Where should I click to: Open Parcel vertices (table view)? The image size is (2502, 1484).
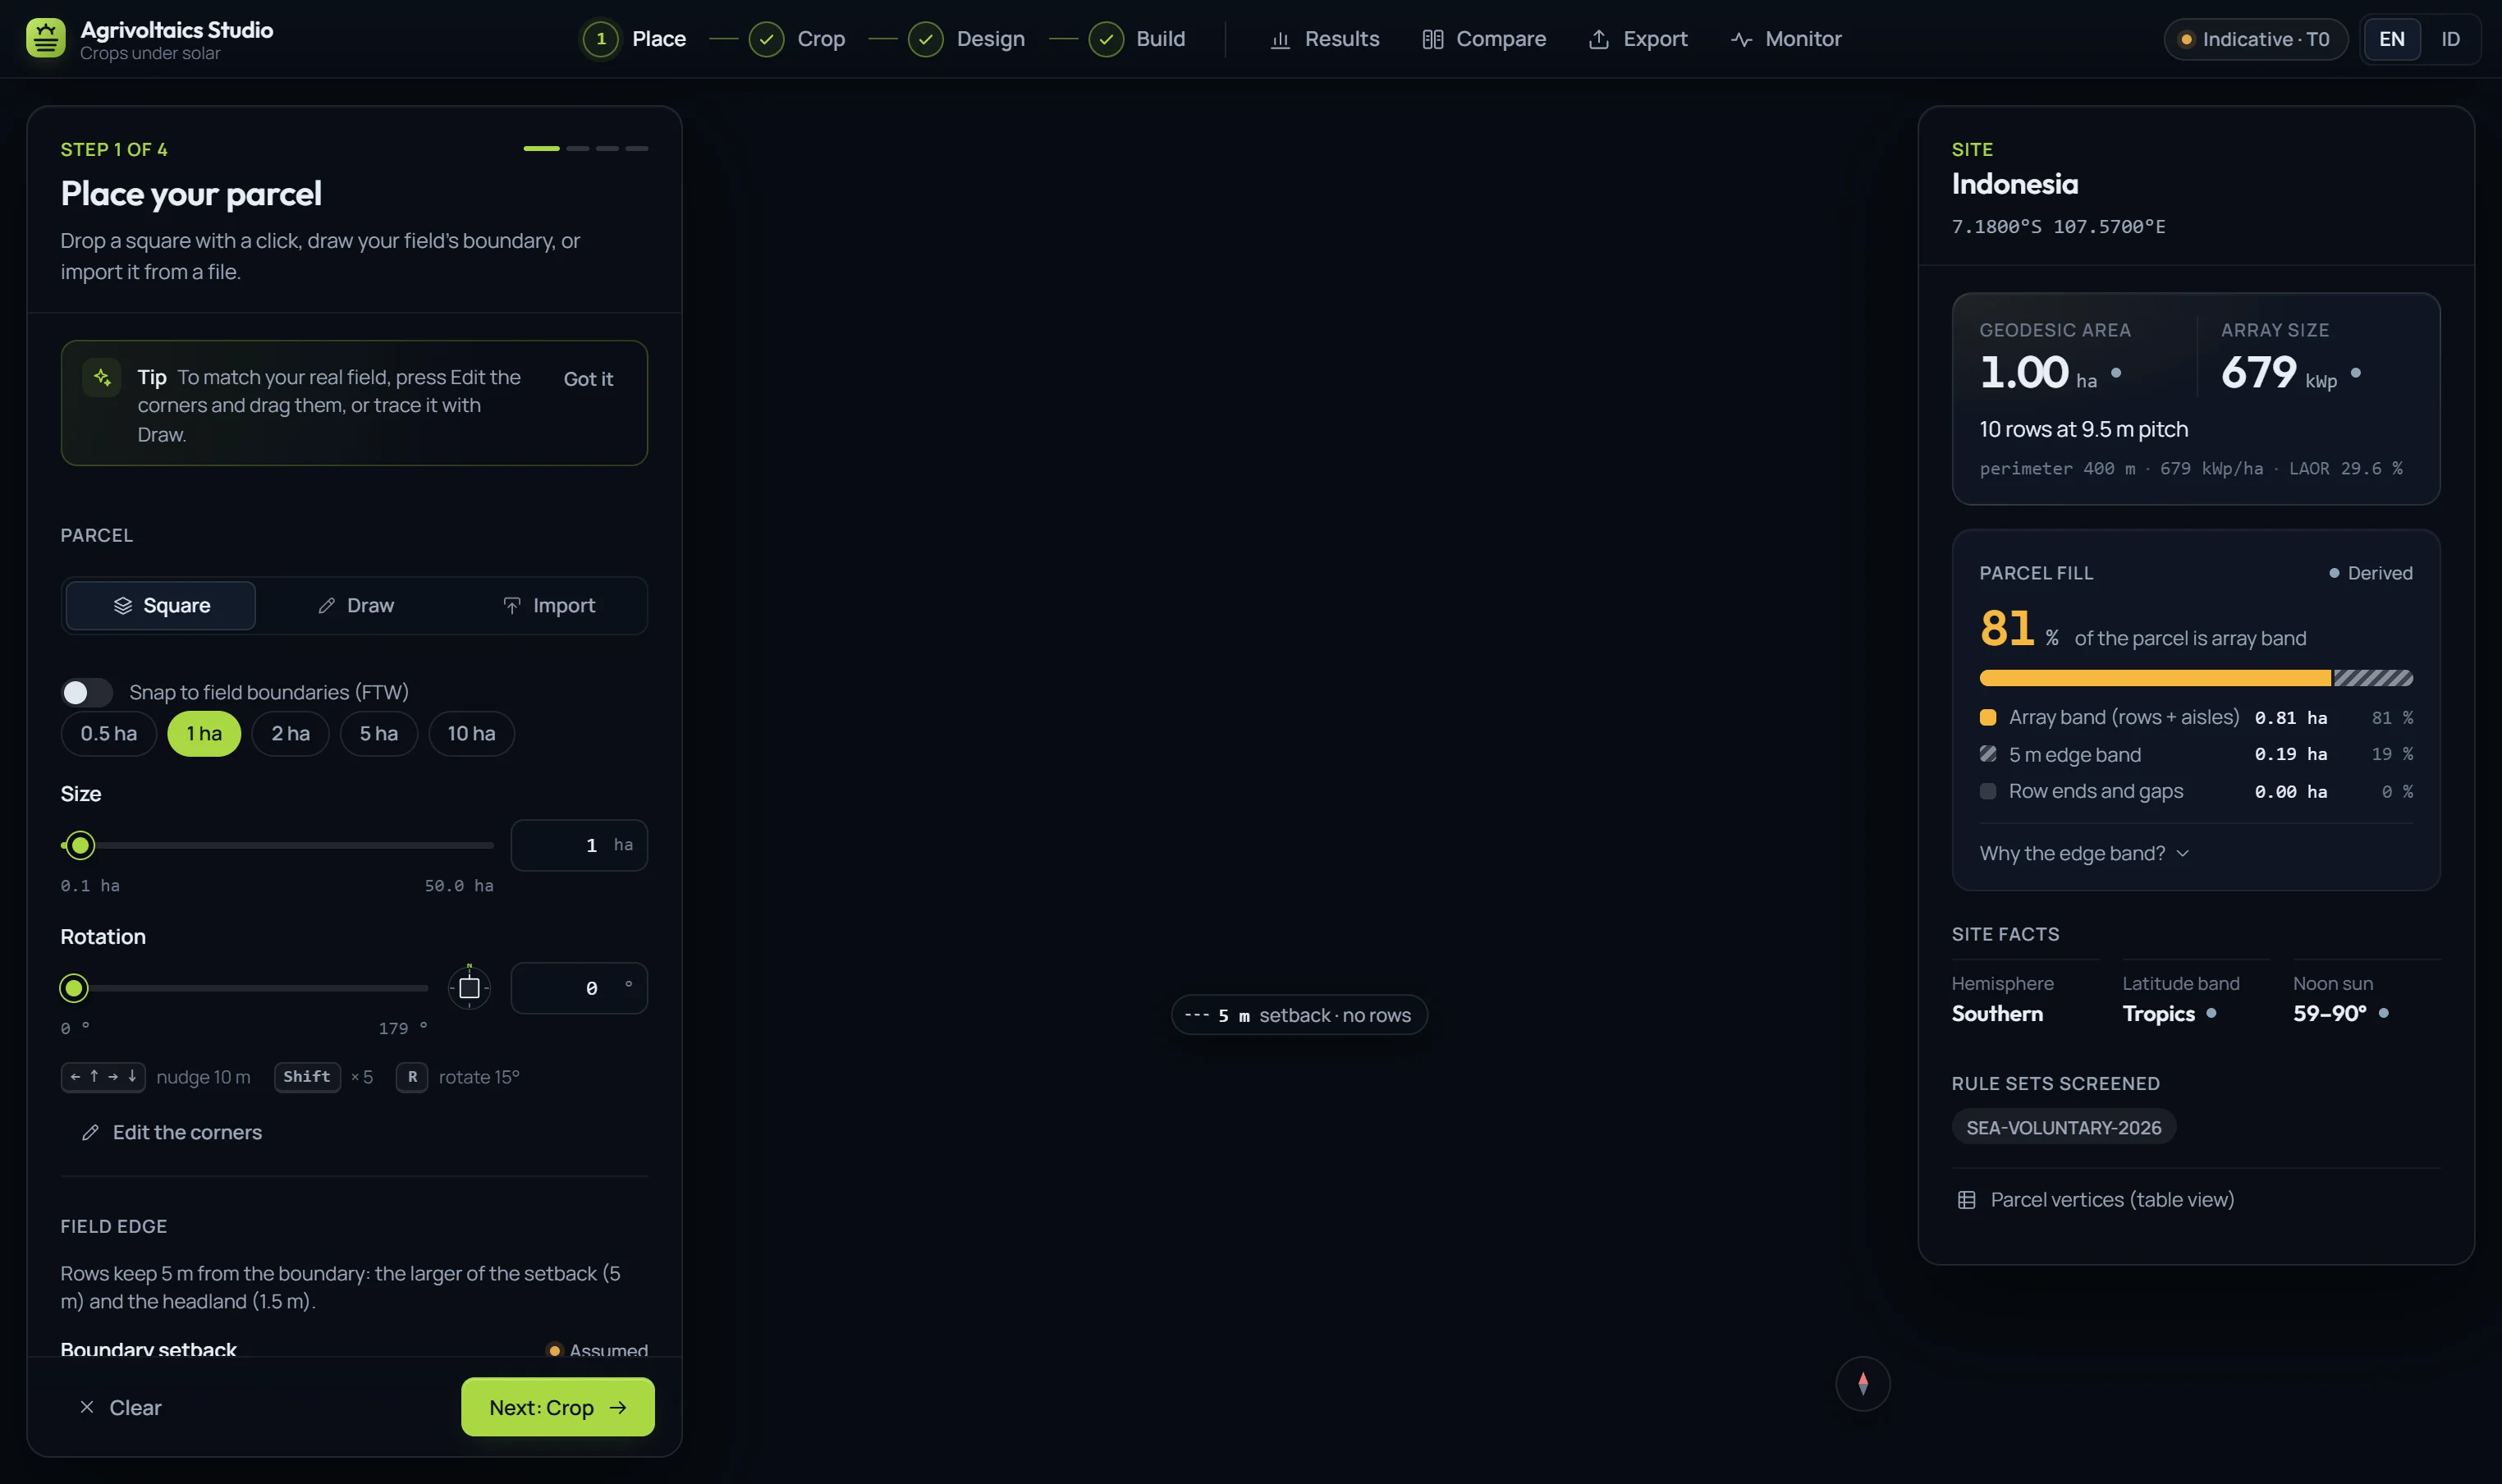coord(2095,1200)
